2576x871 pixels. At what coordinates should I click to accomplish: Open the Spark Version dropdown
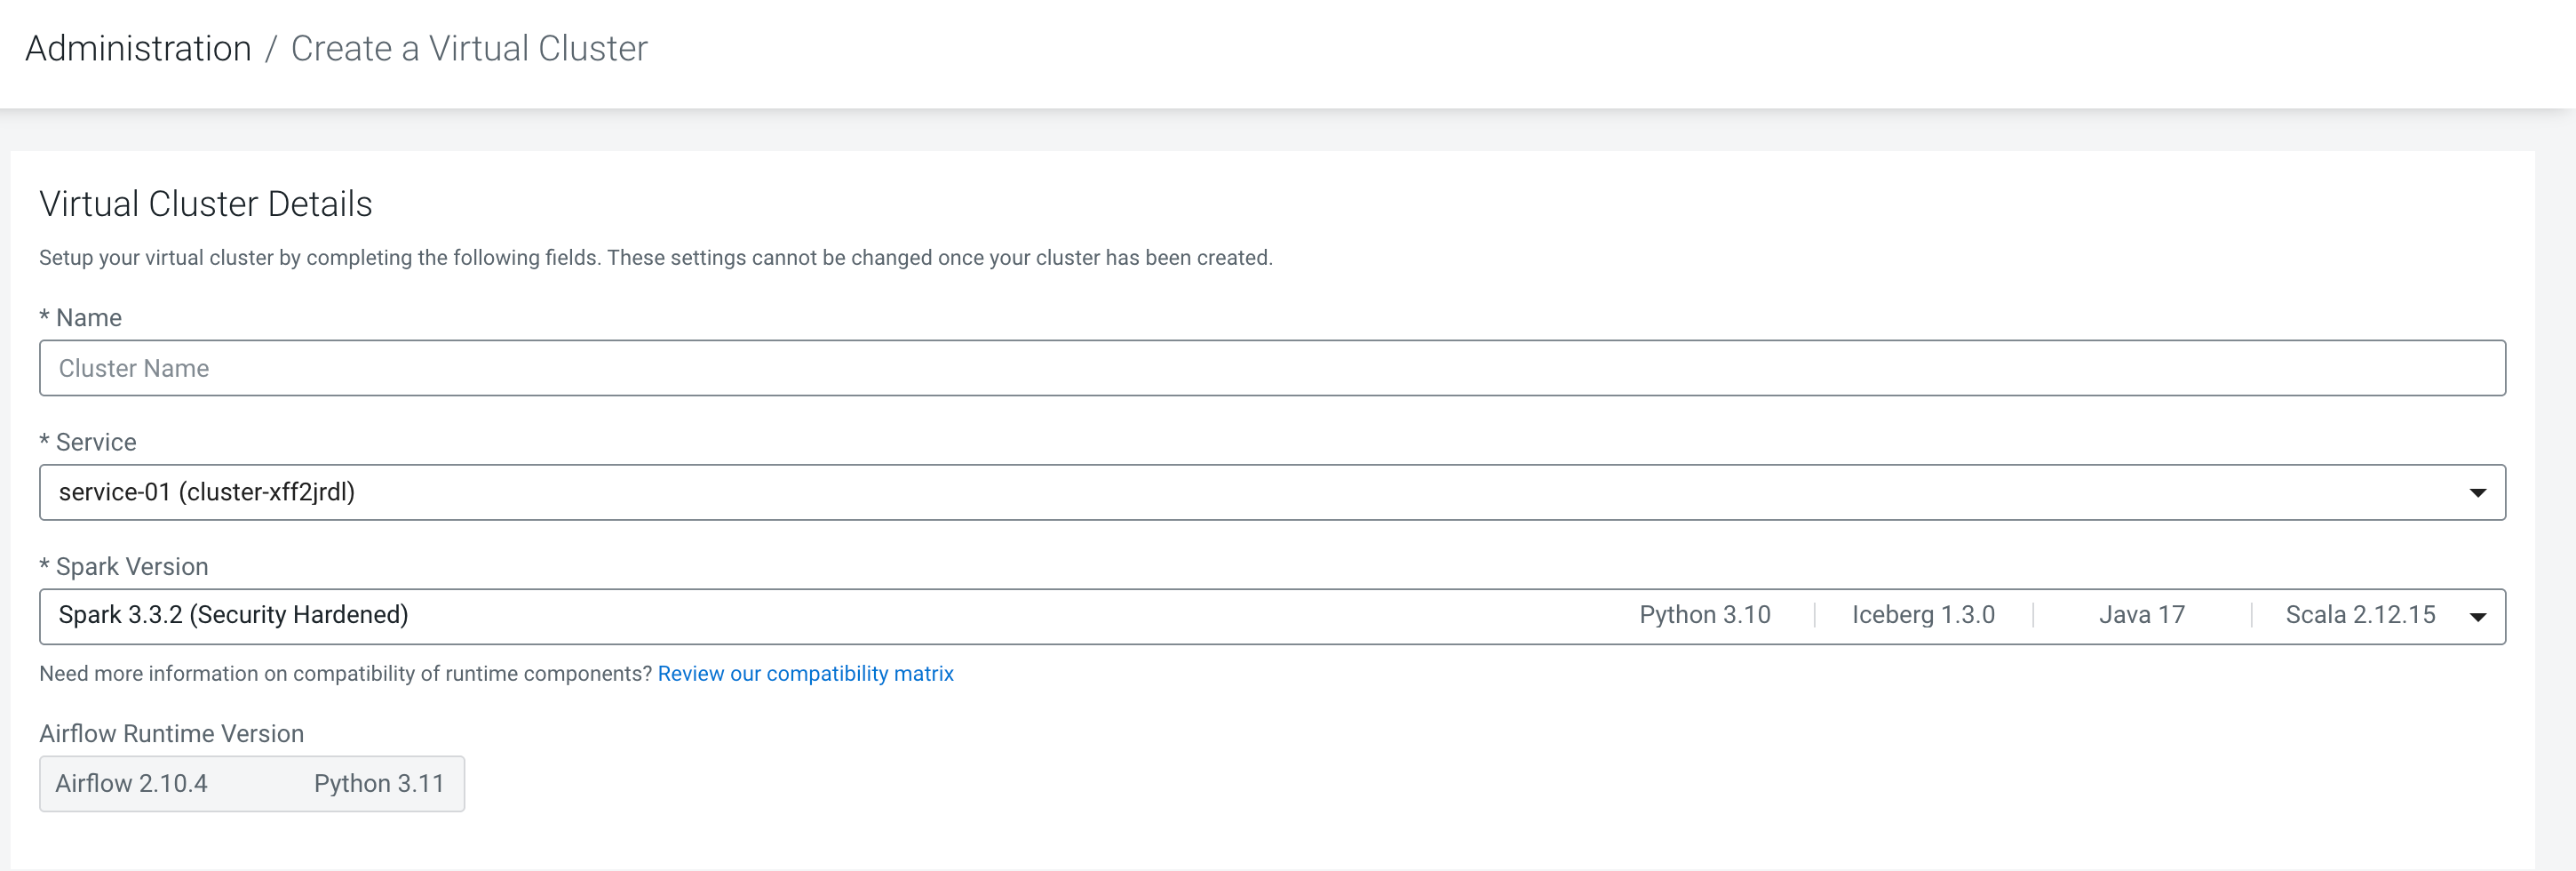(1272, 616)
